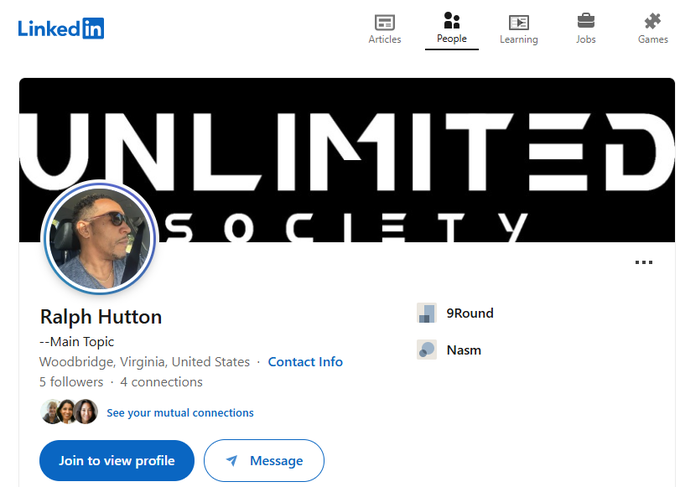680x487 pixels.
Task: Click the Message button
Action: point(264,461)
